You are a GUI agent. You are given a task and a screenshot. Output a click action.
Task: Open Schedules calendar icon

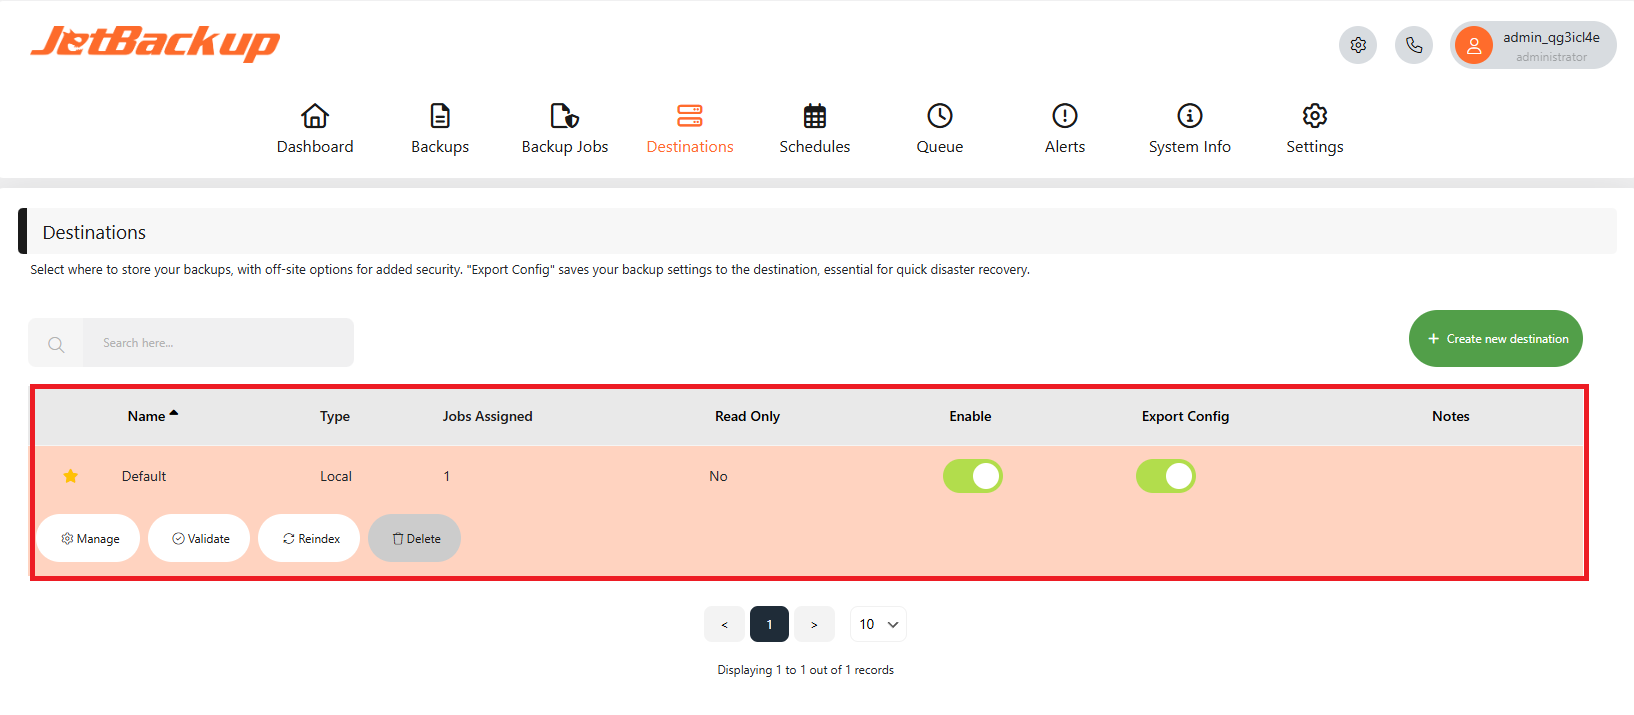(815, 117)
